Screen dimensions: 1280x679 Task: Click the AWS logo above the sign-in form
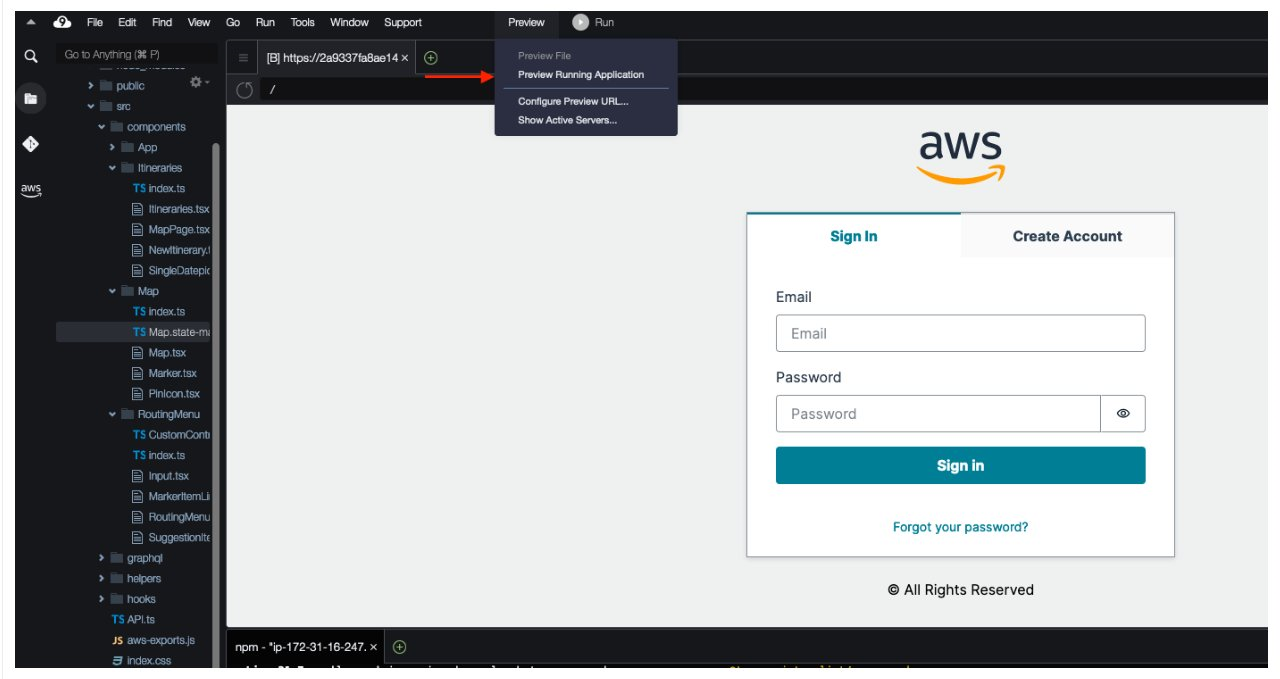[x=960, y=157]
